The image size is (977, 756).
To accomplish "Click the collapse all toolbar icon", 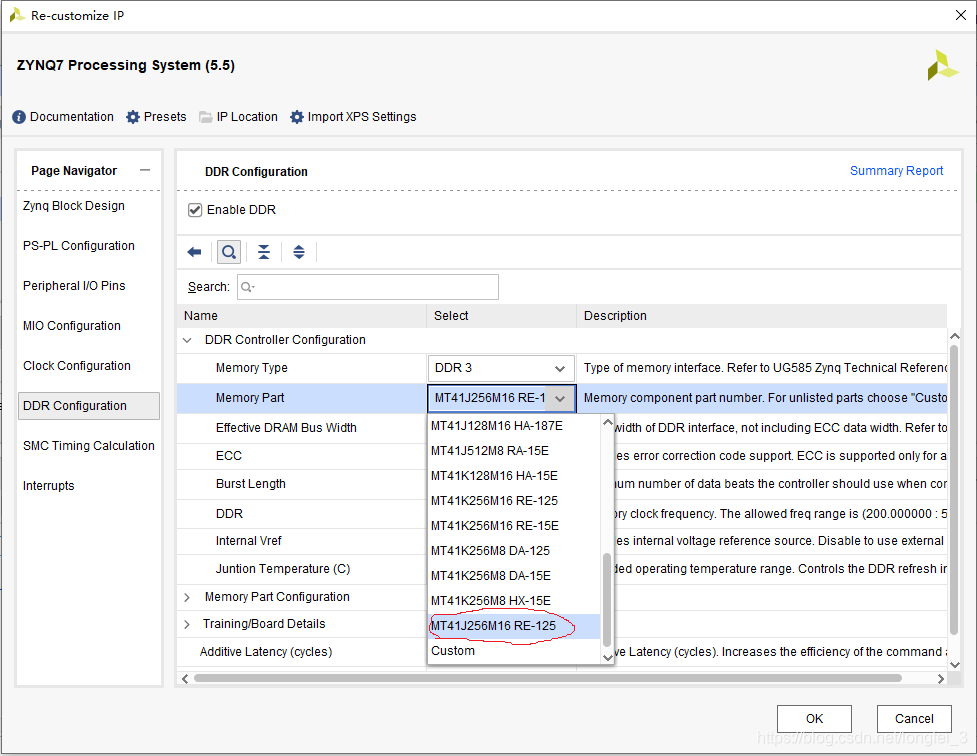I will (x=264, y=252).
